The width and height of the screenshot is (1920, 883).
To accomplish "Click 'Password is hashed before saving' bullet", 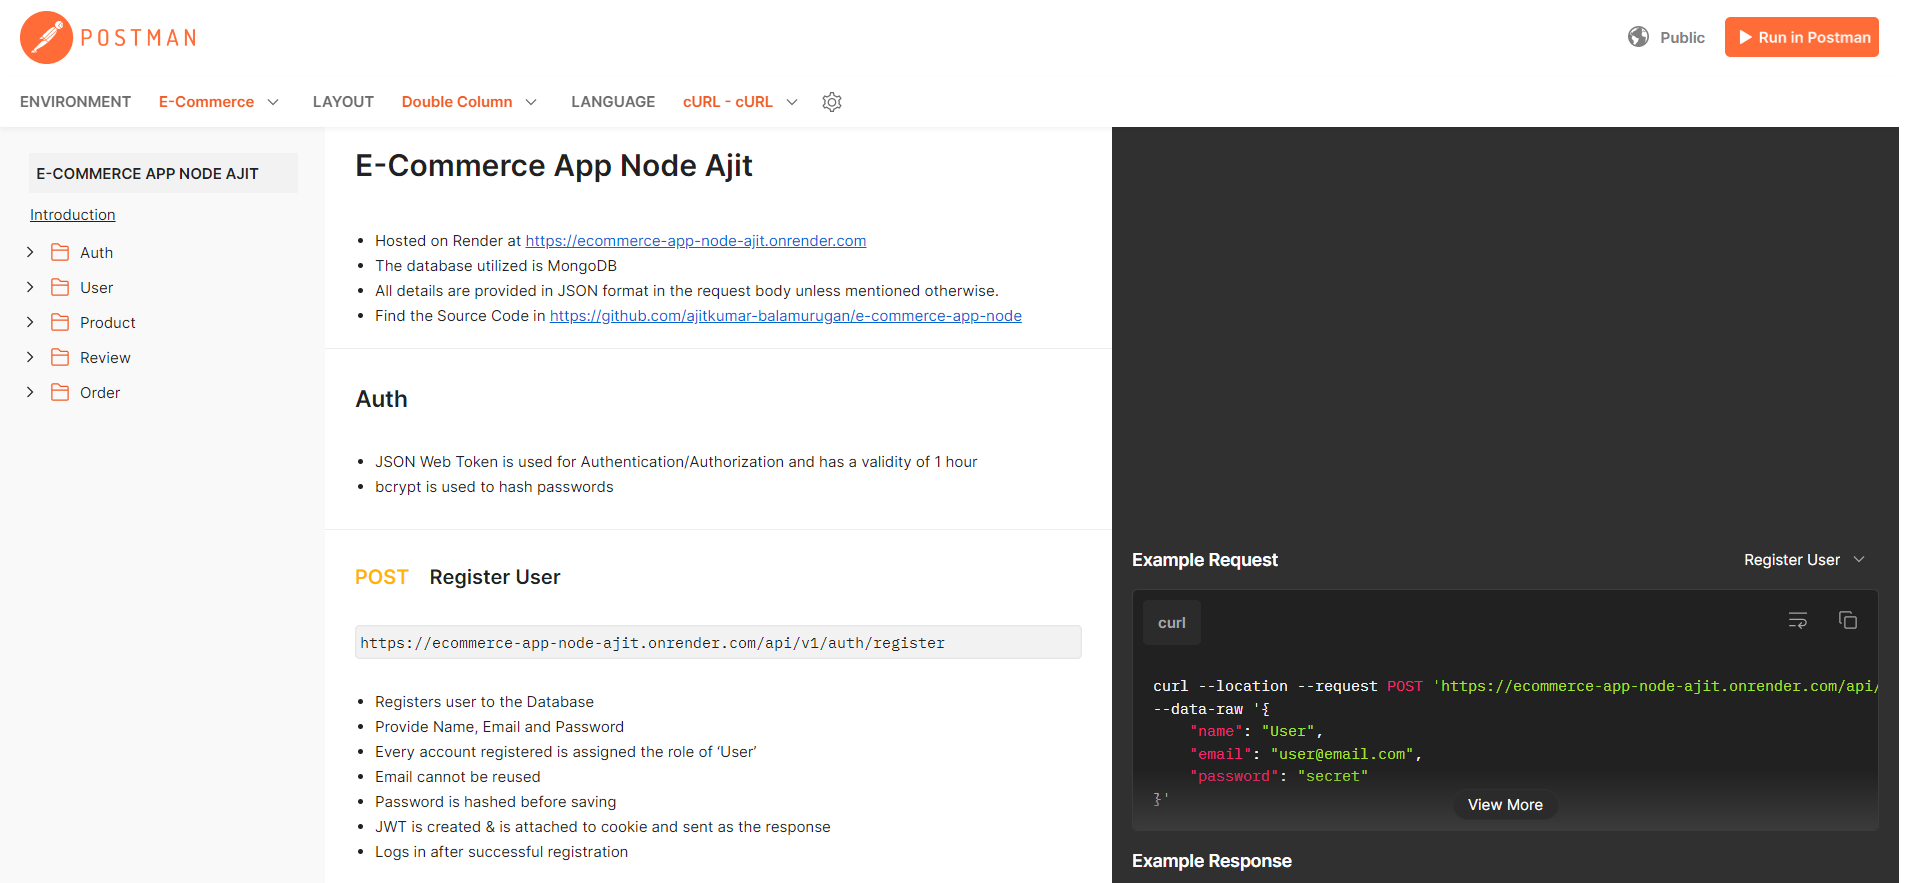I will tap(496, 802).
